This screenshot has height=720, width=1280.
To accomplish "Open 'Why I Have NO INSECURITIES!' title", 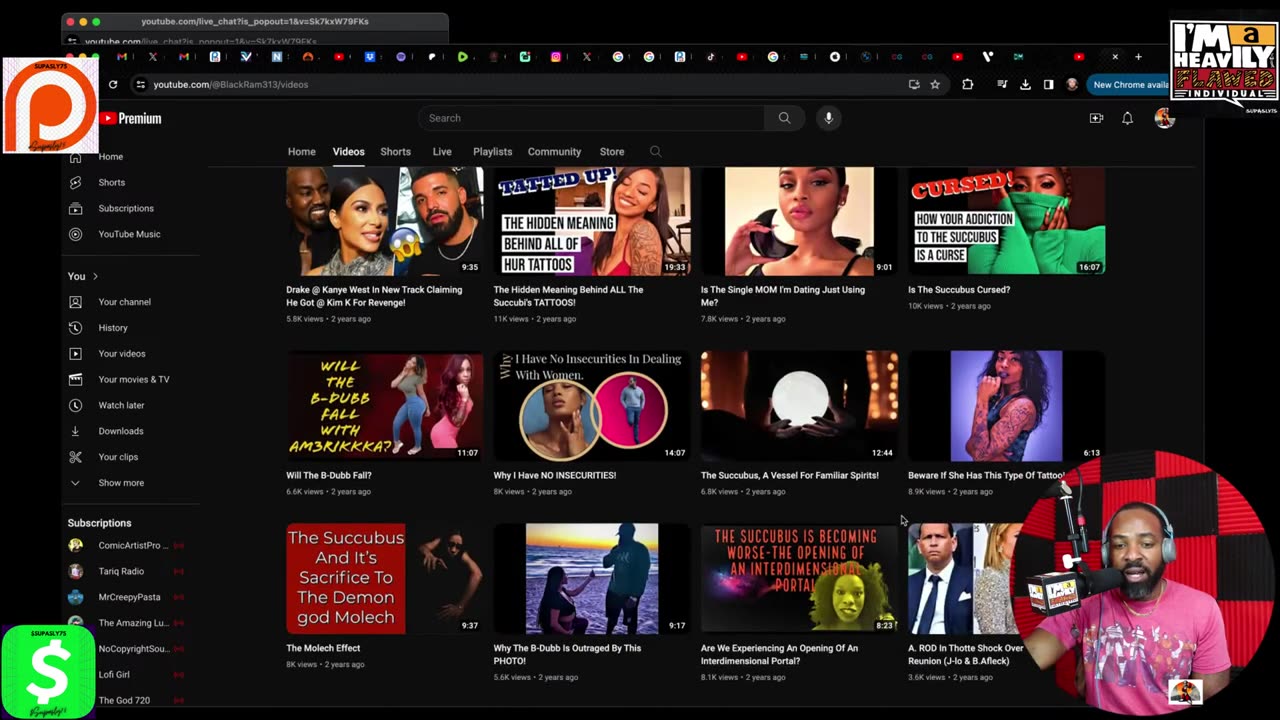I will click(x=555, y=475).
